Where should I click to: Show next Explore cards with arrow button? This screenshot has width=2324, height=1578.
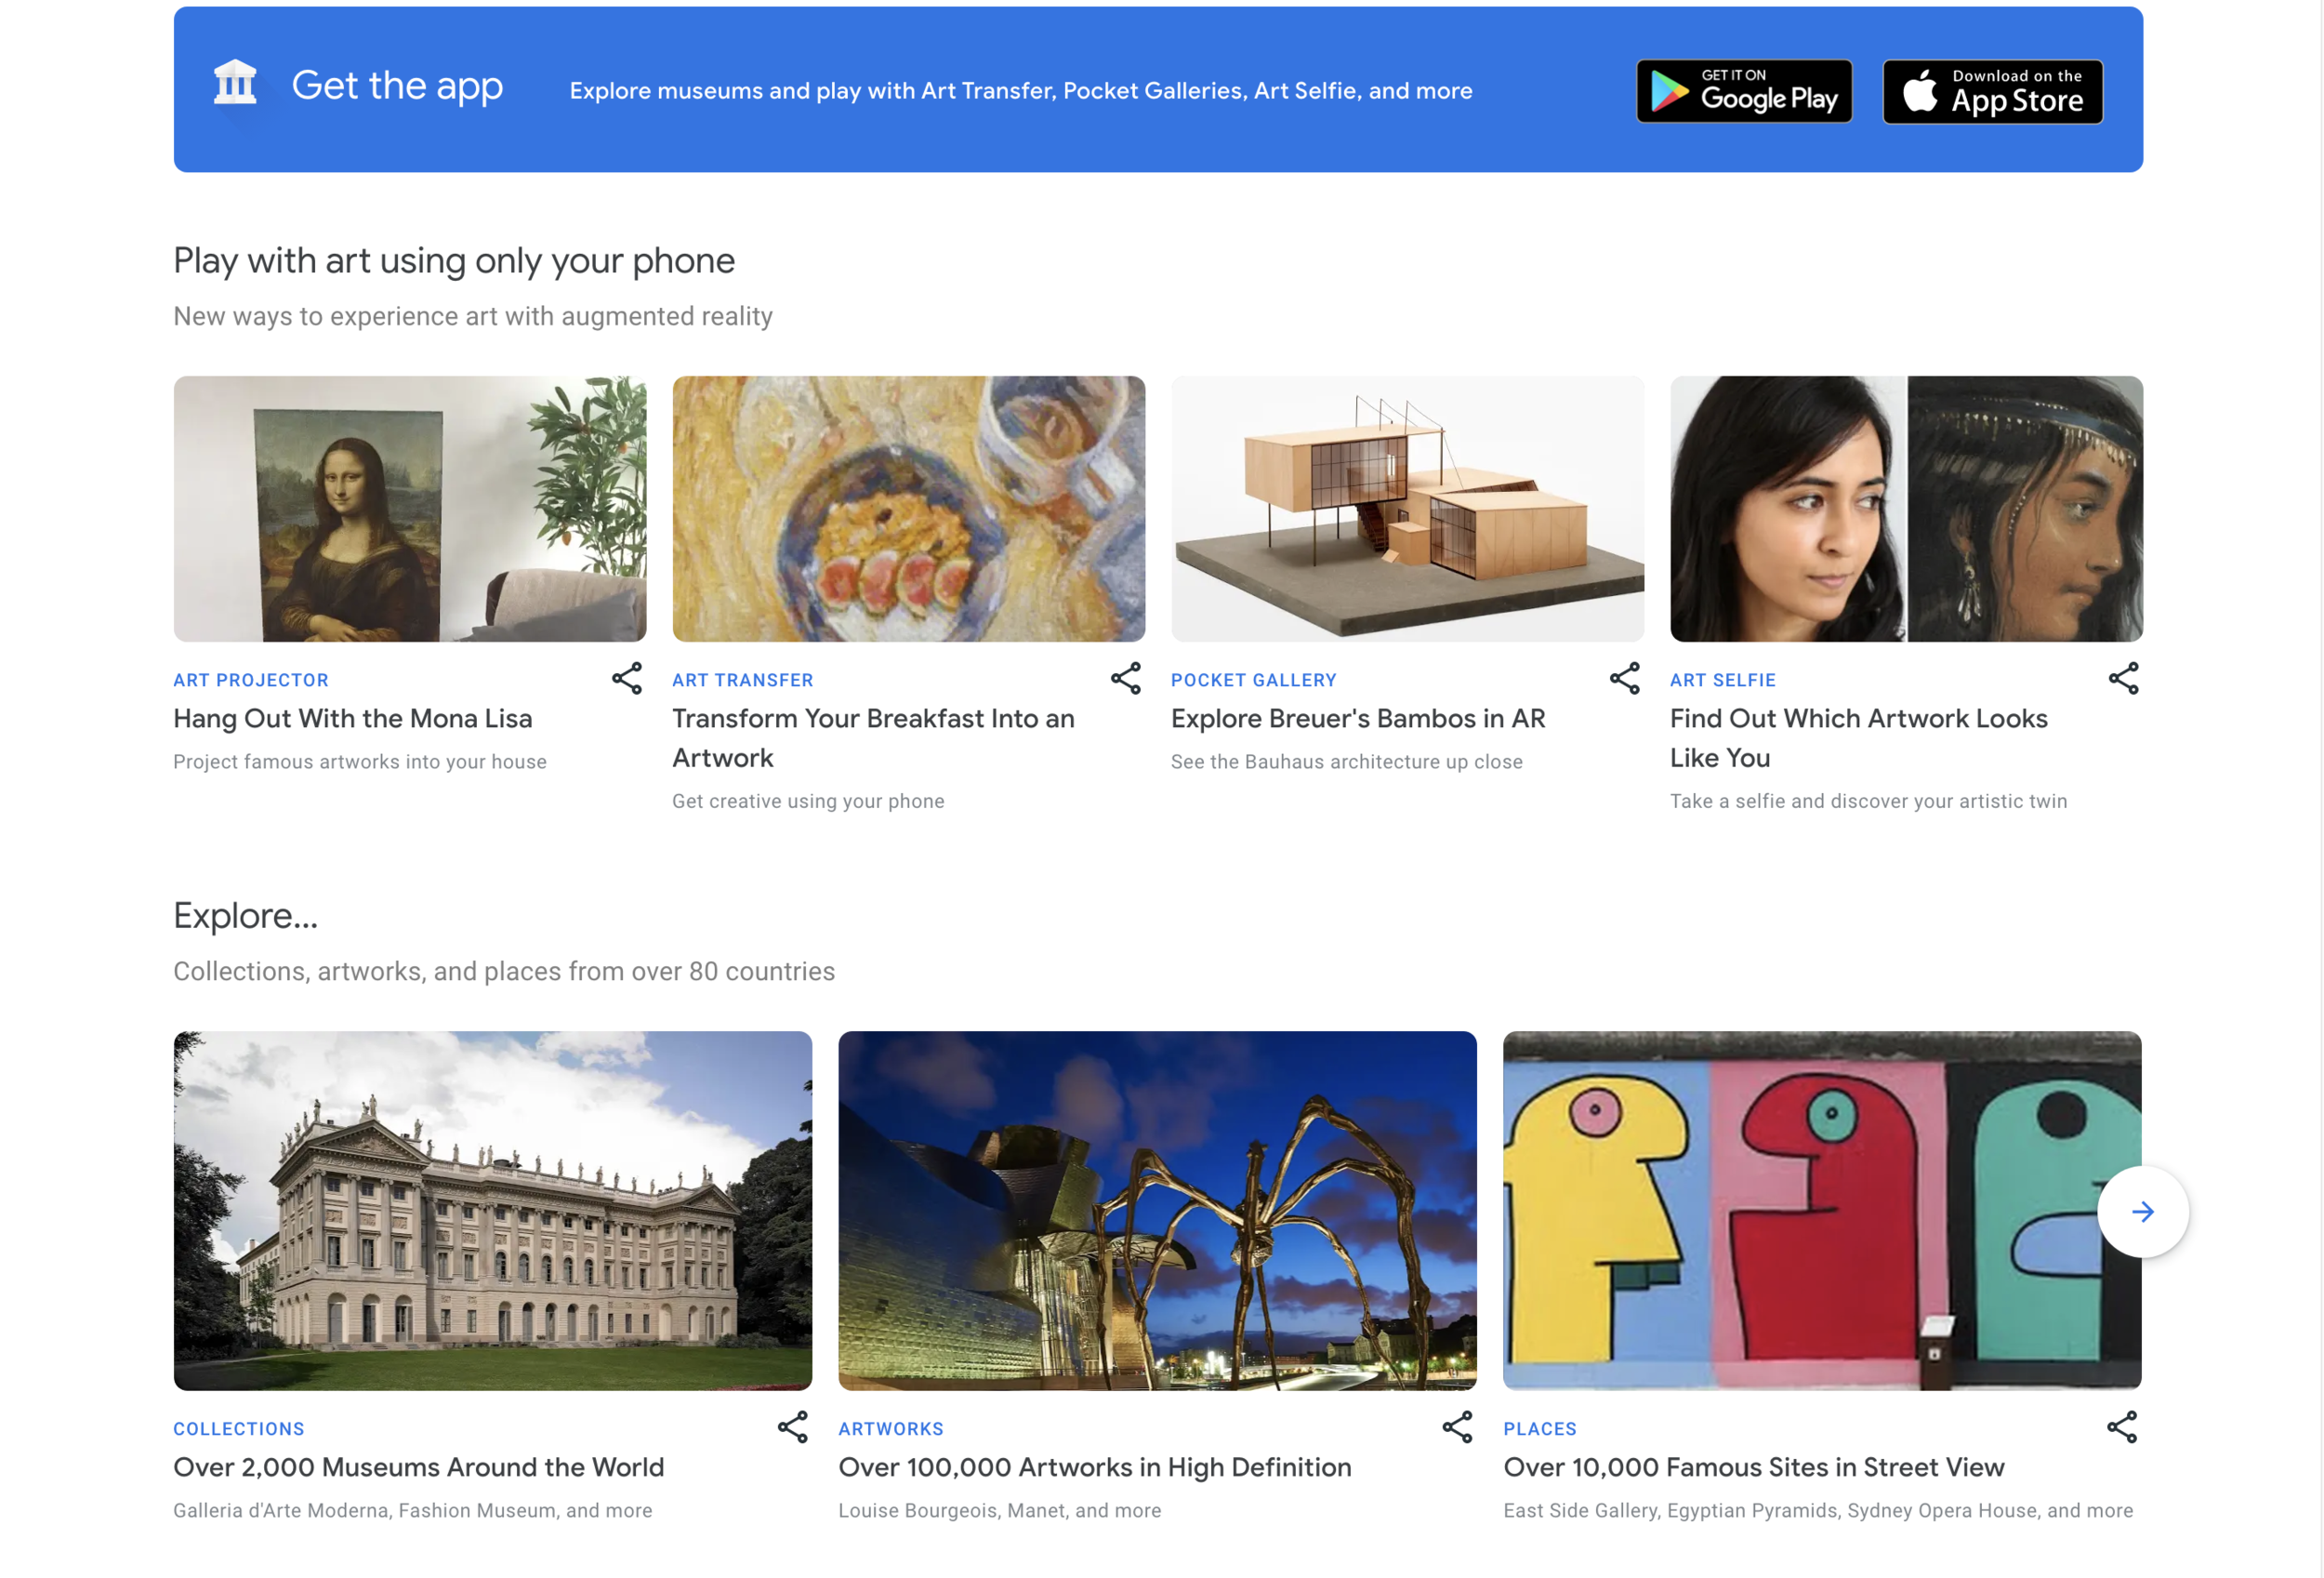[x=2143, y=1212]
